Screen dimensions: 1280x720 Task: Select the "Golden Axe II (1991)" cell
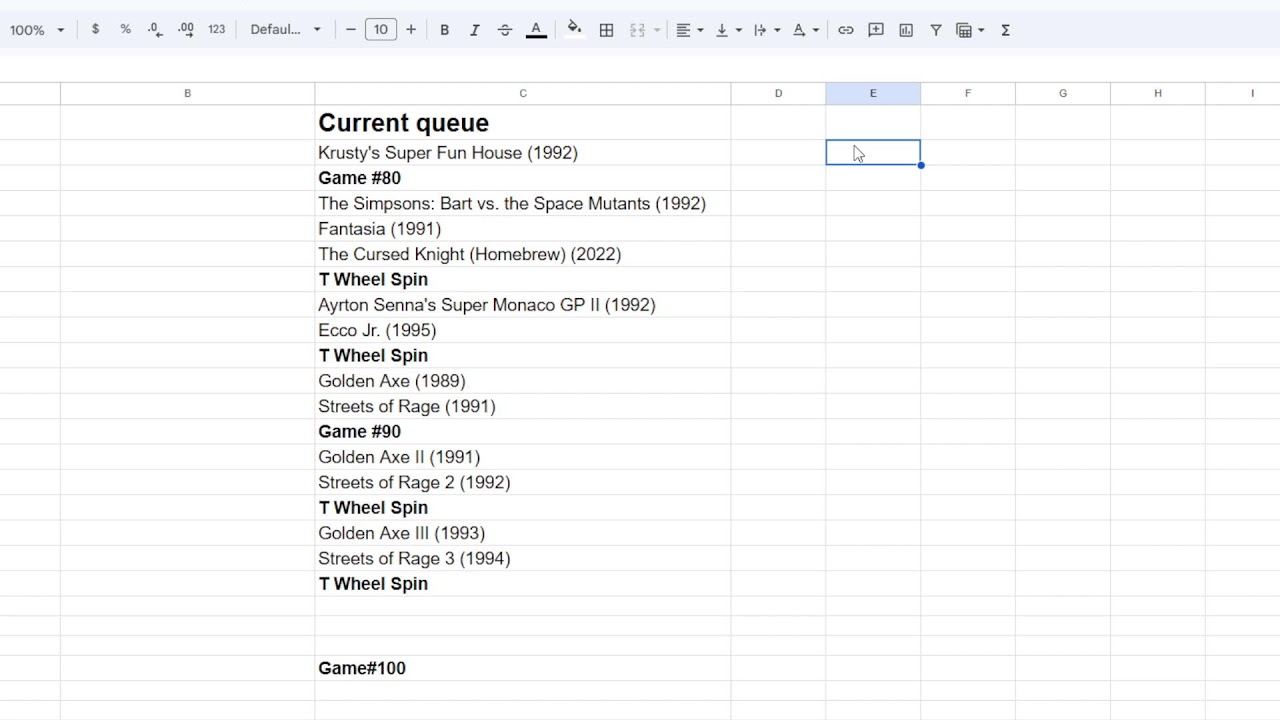pyautogui.click(x=523, y=457)
